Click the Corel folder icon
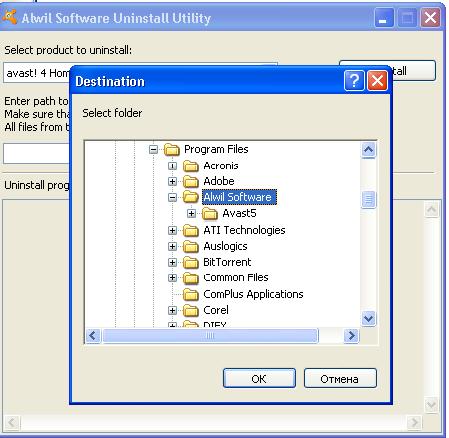Image resolution: width=449 pixels, height=438 pixels. [x=191, y=310]
